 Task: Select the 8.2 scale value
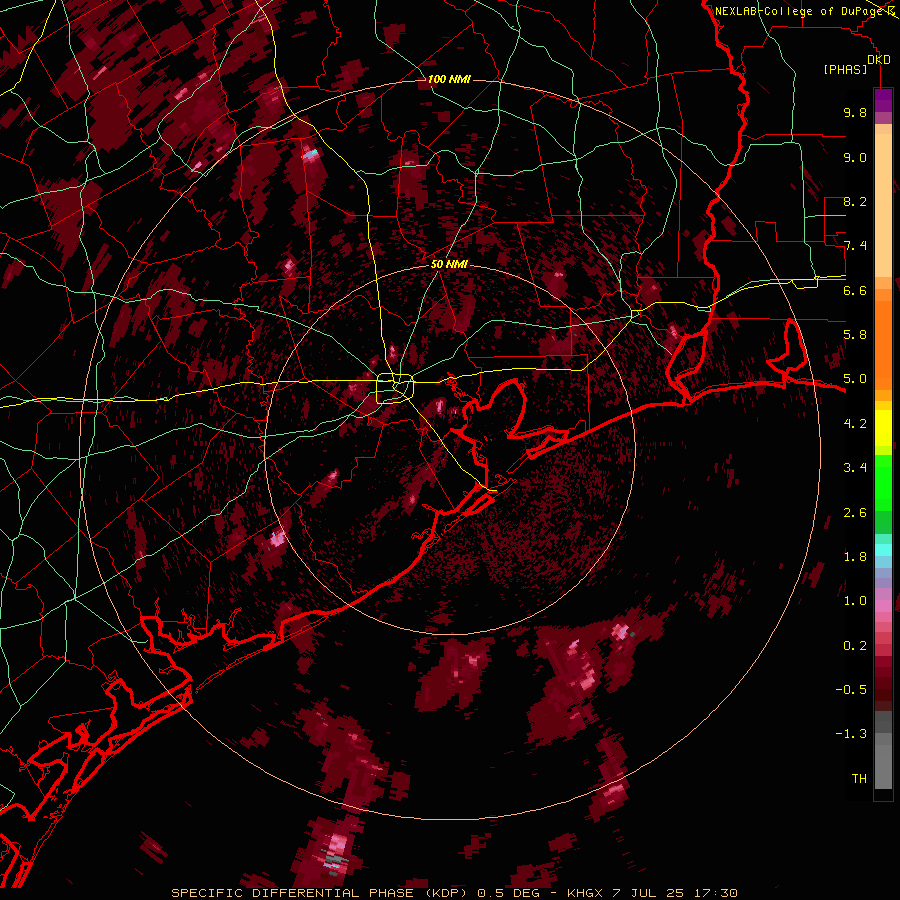(x=855, y=201)
